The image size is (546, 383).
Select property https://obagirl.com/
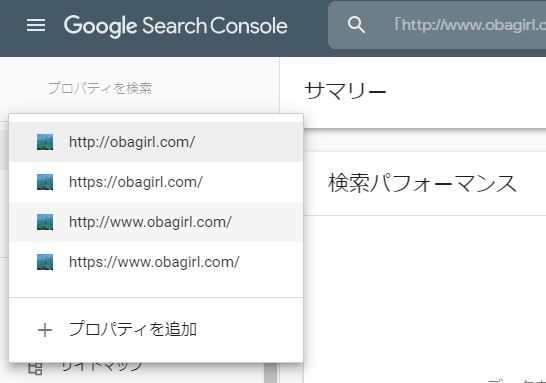pyautogui.click(x=156, y=182)
